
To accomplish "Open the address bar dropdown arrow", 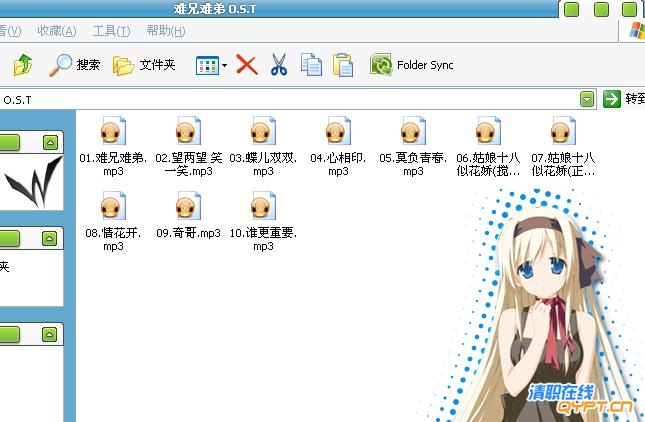I will 587,99.
